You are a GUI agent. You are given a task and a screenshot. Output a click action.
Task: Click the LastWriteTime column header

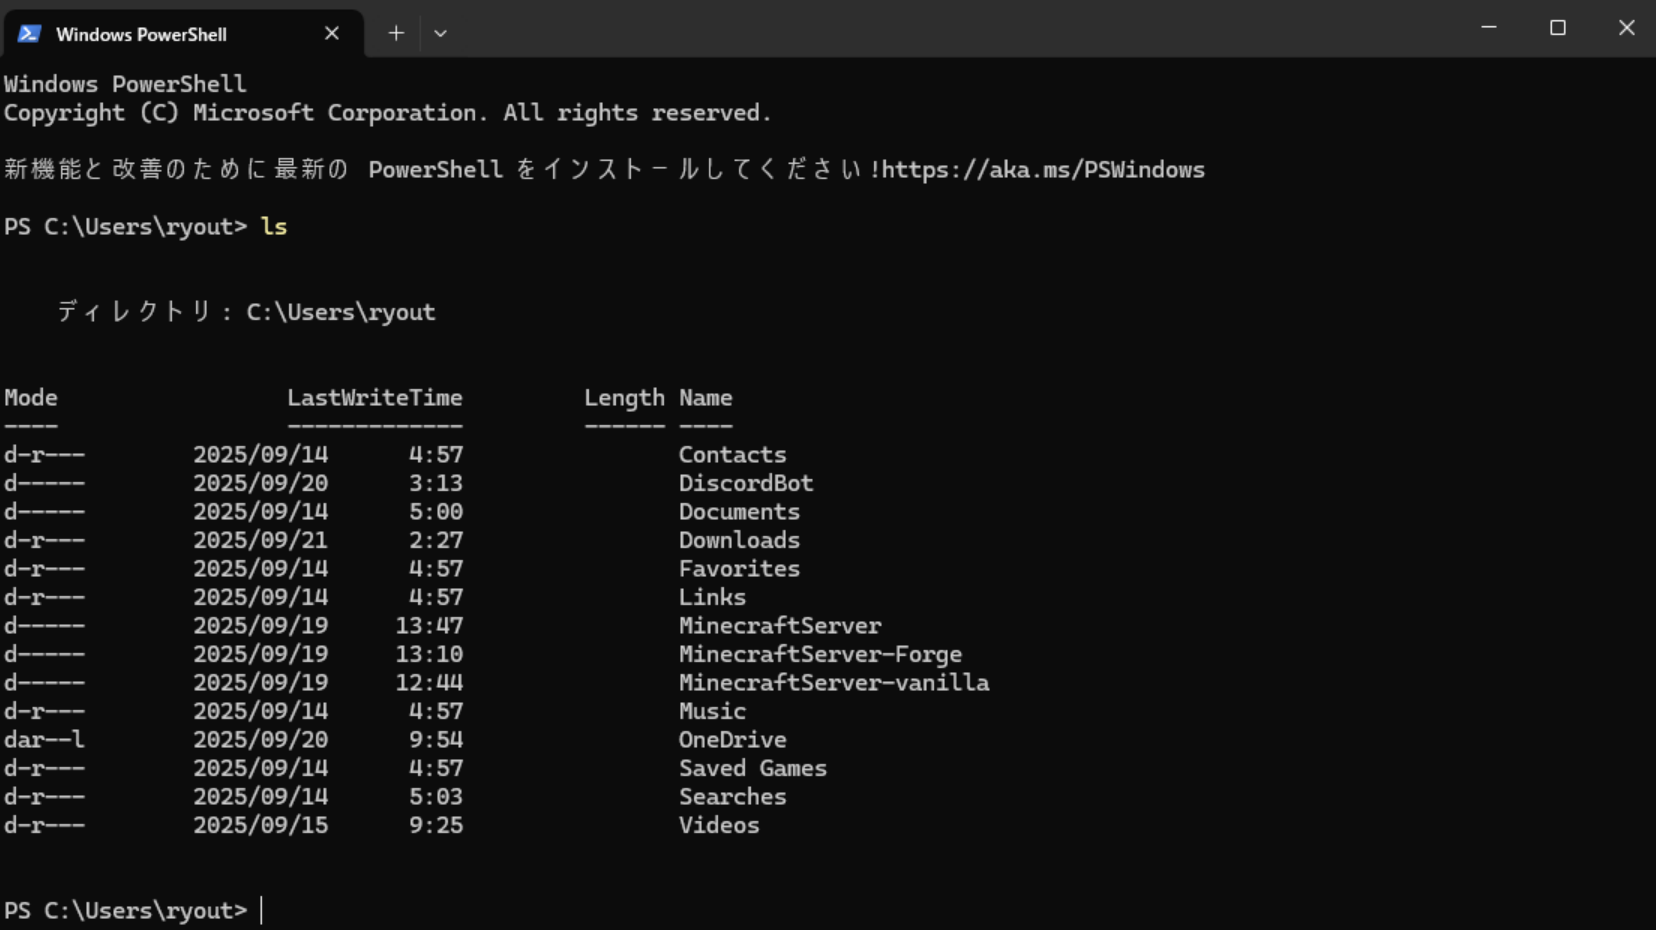pyautogui.click(x=374, y=398)
